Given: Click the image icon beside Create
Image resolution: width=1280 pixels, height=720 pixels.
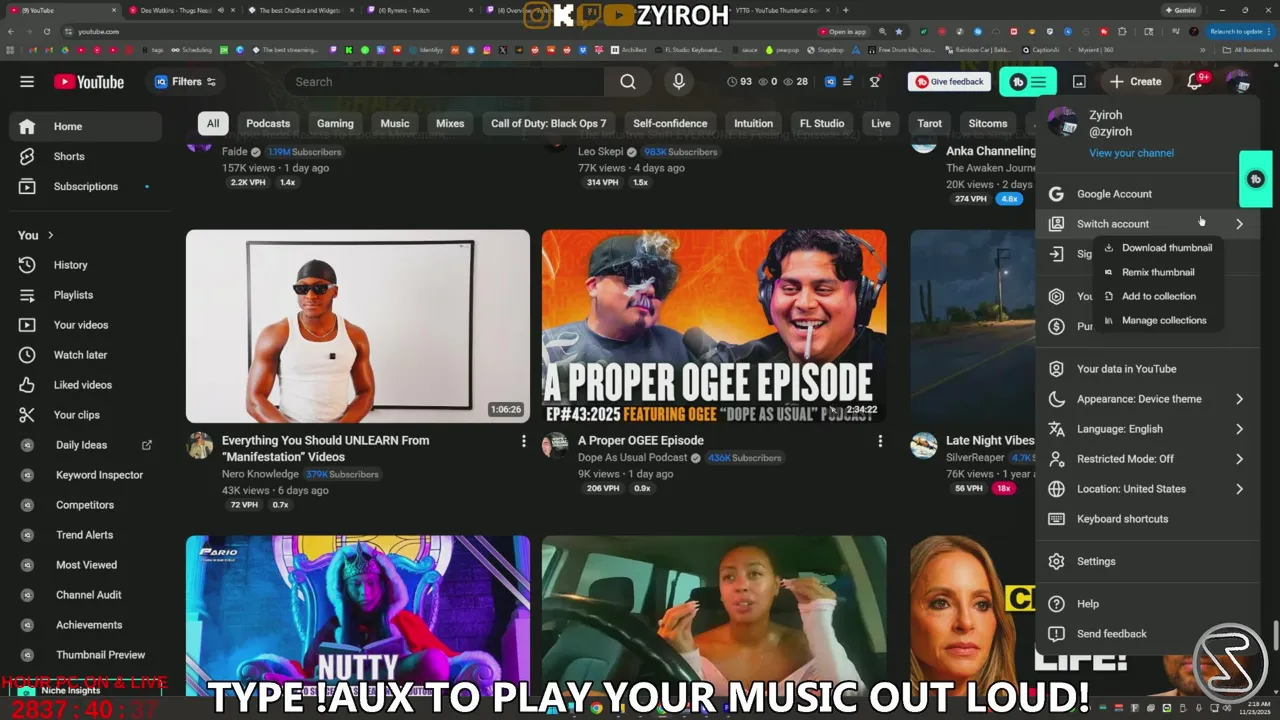Looking at the screenshot, I should click(x=1079, y=82).
